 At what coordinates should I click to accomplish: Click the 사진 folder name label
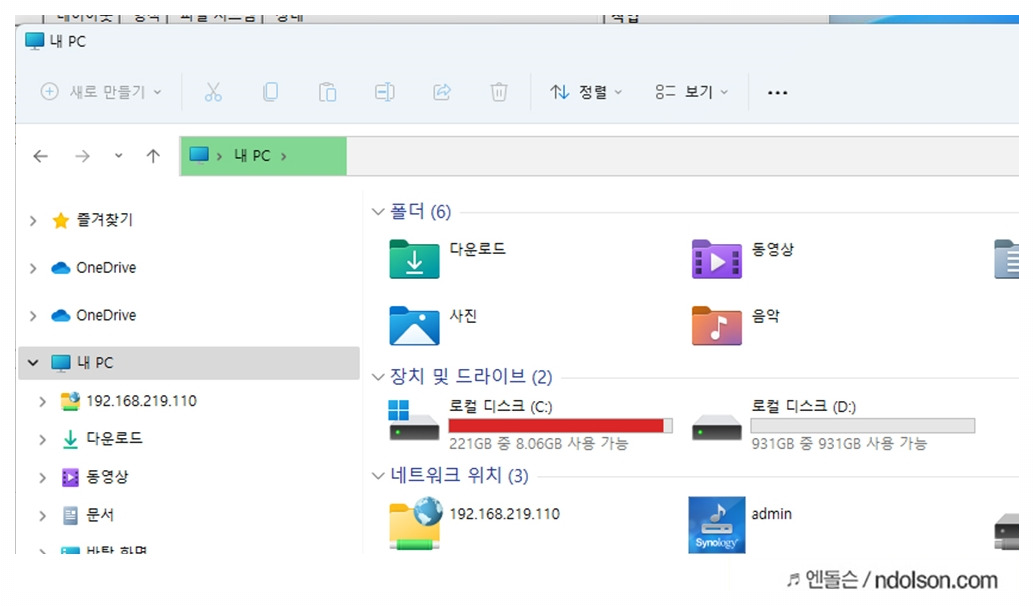tap(463, 316)
